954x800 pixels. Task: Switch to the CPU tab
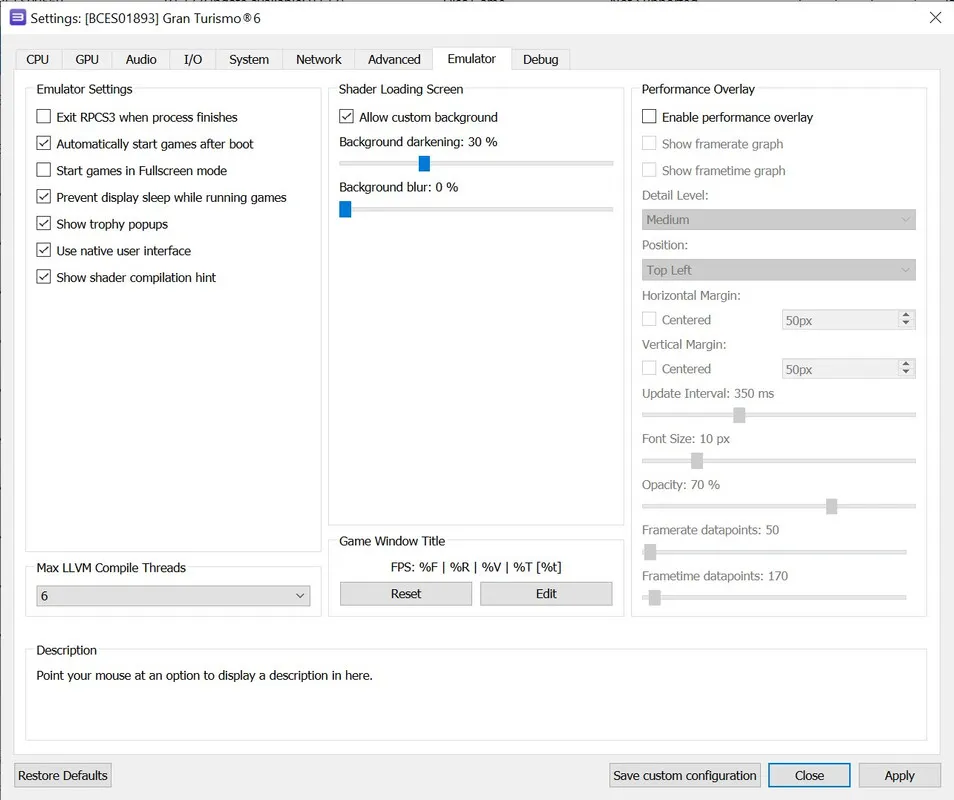(37, 60)
